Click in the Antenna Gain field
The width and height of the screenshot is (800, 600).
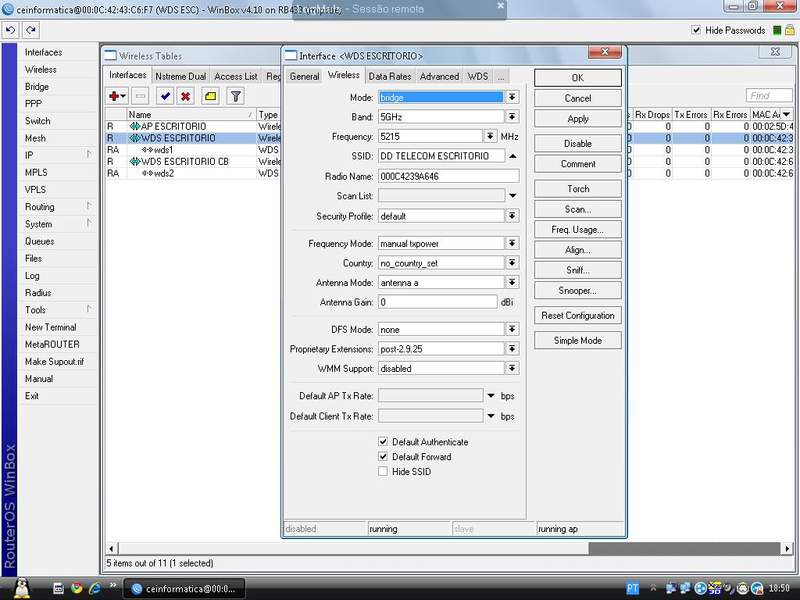(437, 302)
